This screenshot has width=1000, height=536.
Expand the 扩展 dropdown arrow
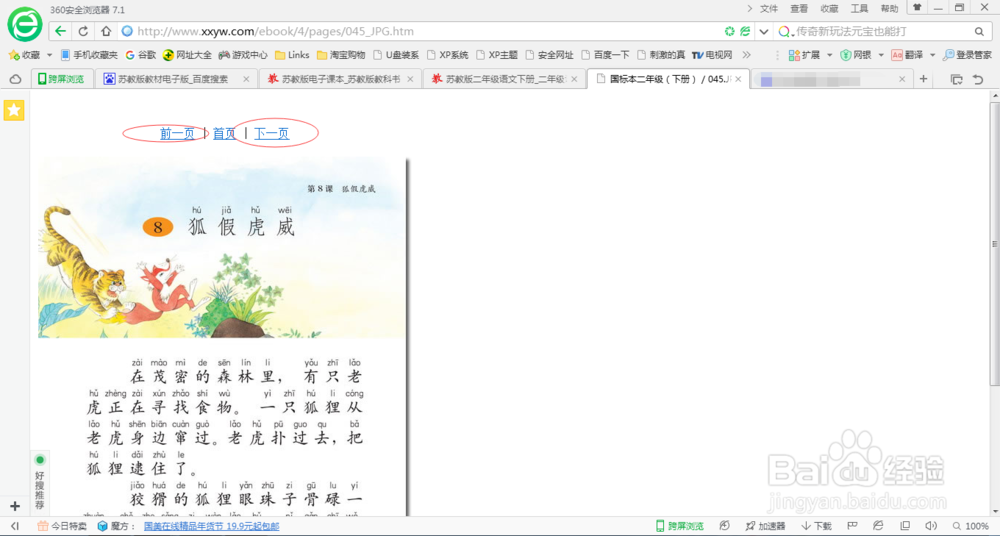(x=830, y=56)
